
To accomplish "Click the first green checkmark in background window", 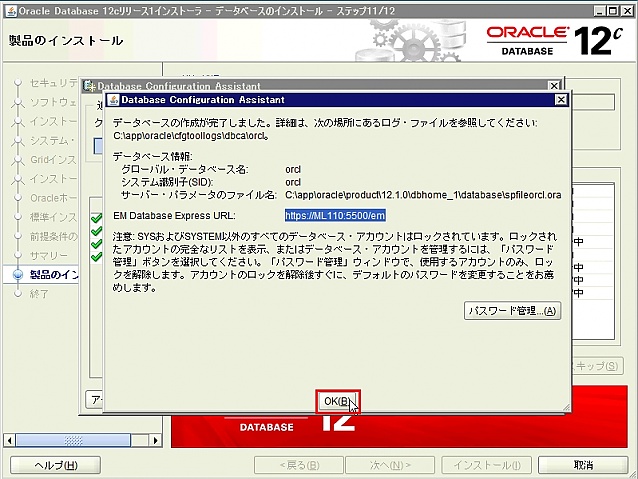I will pos(96,219).
